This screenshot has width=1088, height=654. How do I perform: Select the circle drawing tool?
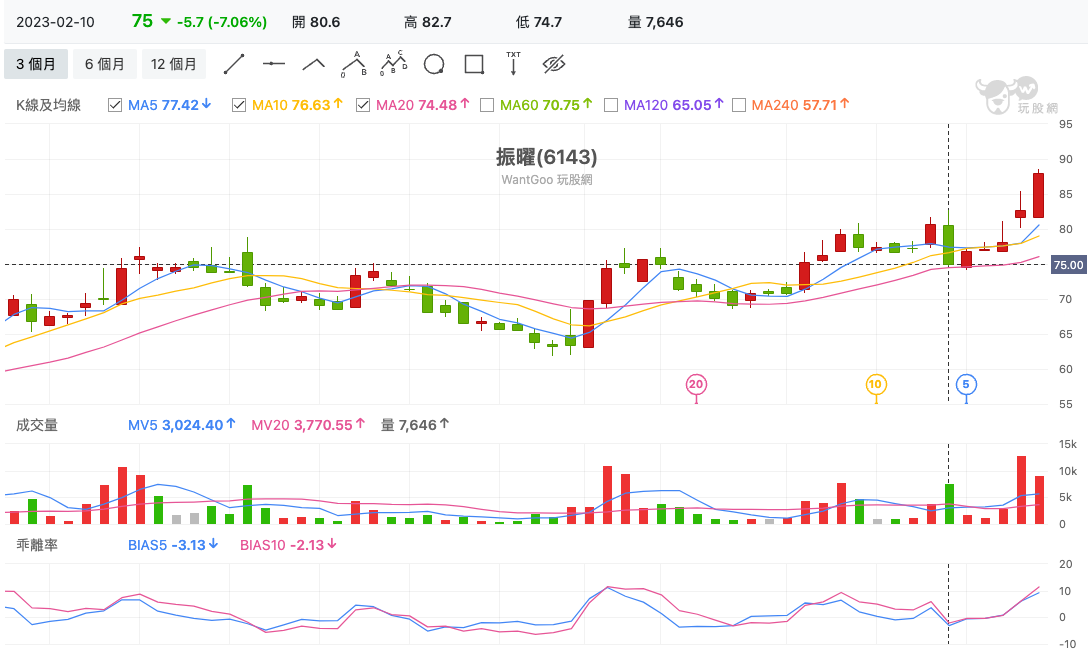(x=434, y=64)
